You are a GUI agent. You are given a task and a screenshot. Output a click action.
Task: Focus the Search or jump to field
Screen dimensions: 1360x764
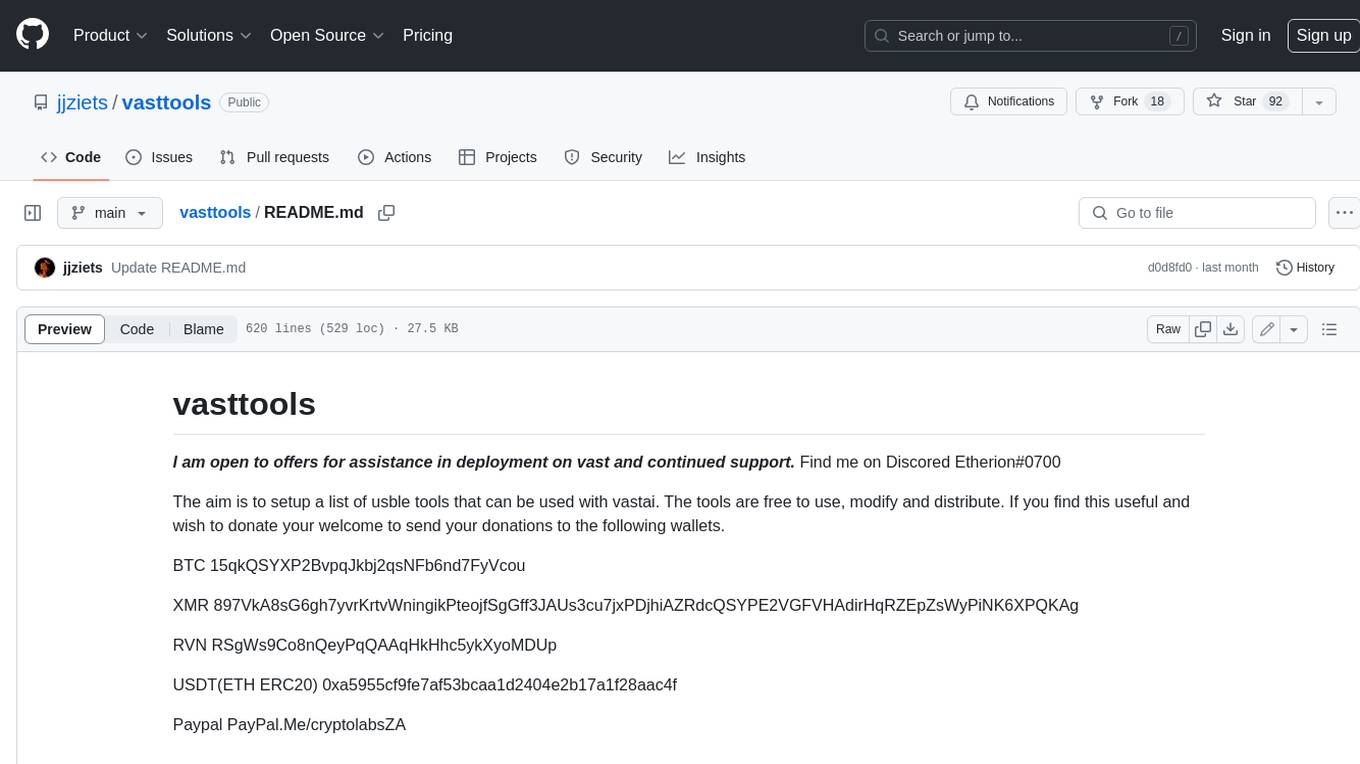[1031, 36]
